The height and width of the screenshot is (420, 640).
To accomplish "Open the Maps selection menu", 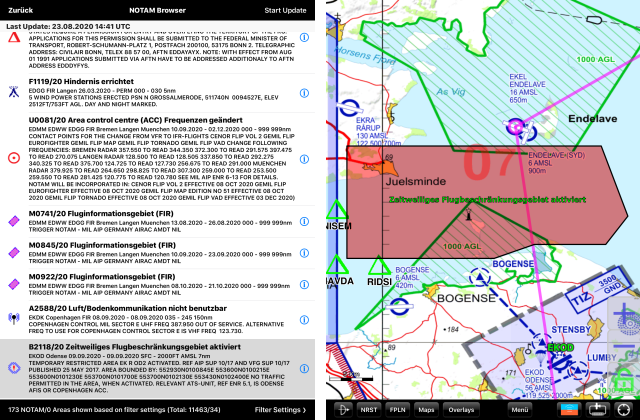I will pos(427,409).
